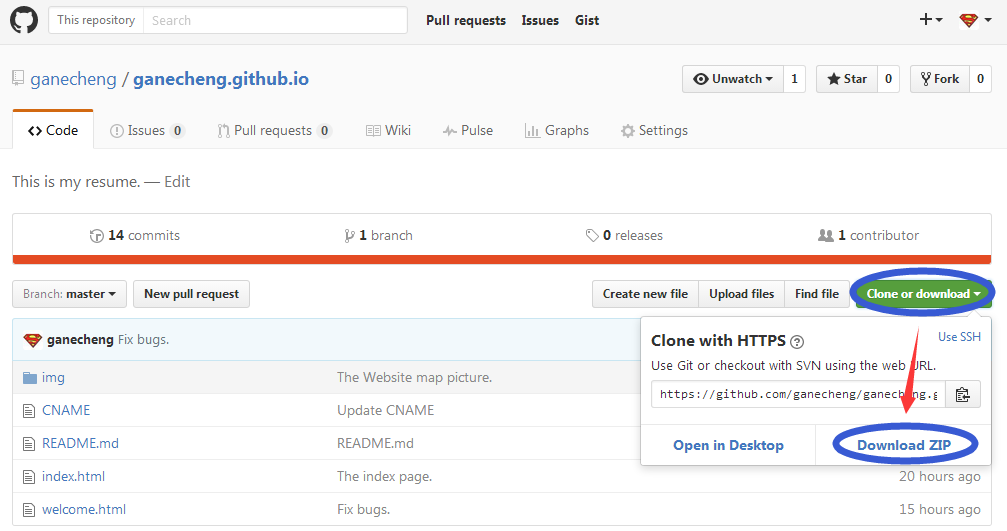Open Issues in top navigation
This screenshot has height=531, width=1007.
(x=540, y=21)
